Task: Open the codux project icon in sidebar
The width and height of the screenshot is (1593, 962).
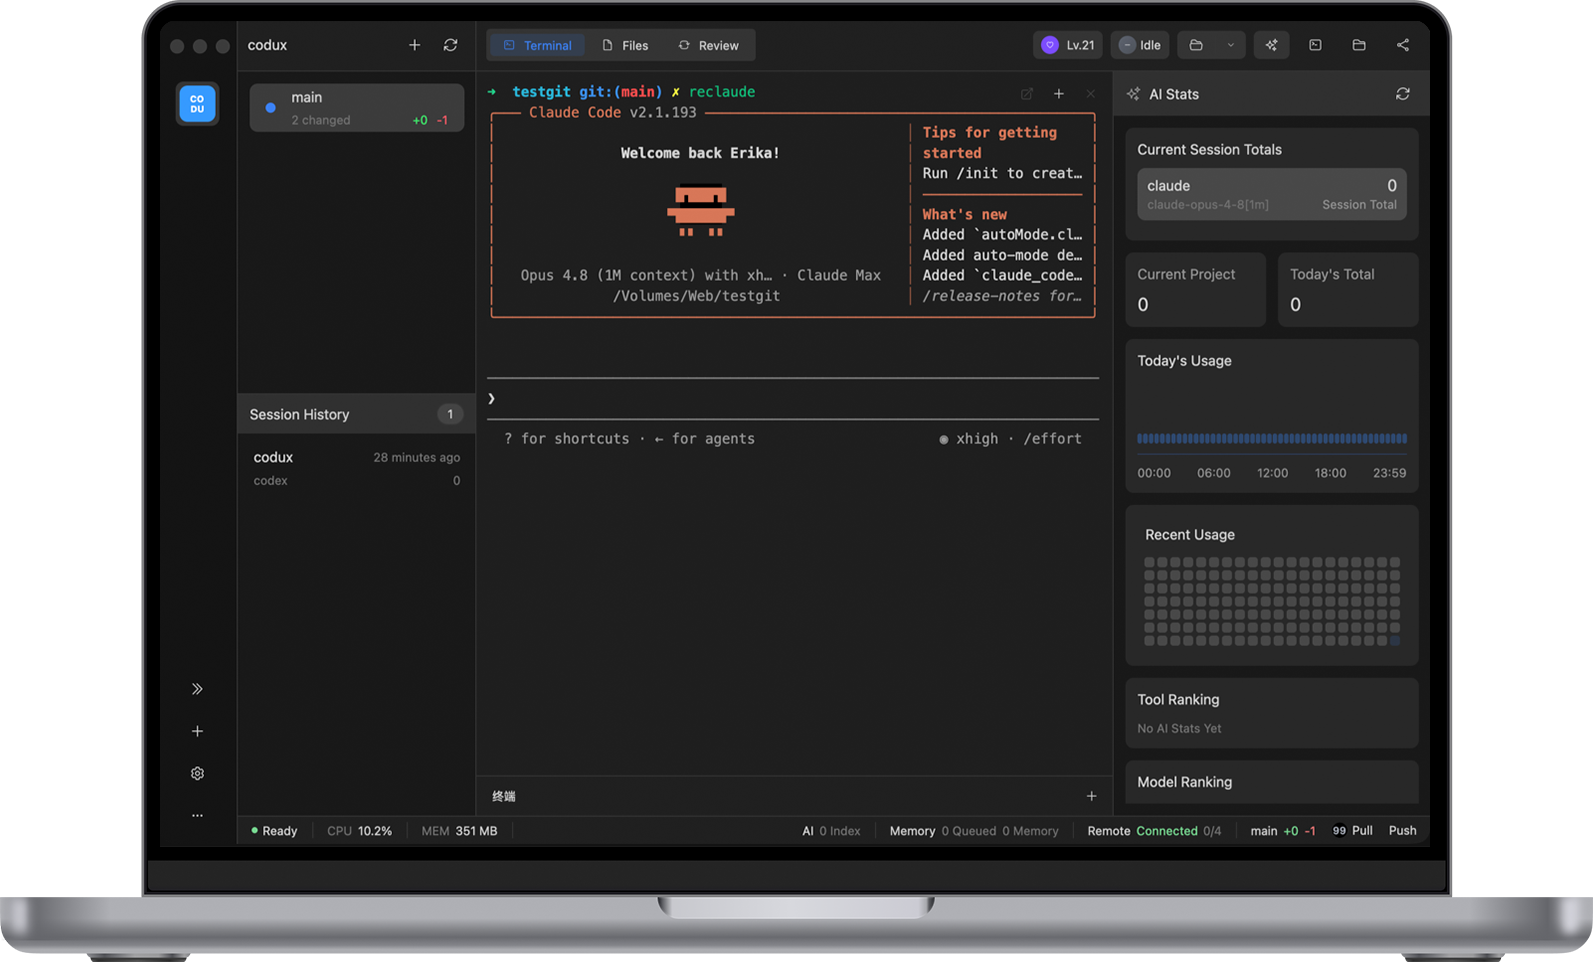Action: 197,104
